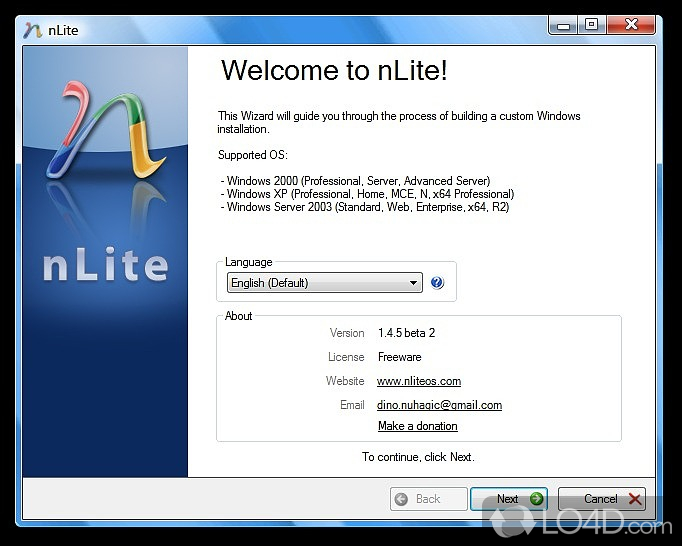Image resolution: width=682 pixels, height=546 pixels.
Task: Click the blue help icon beside Language
Action: 437,283
